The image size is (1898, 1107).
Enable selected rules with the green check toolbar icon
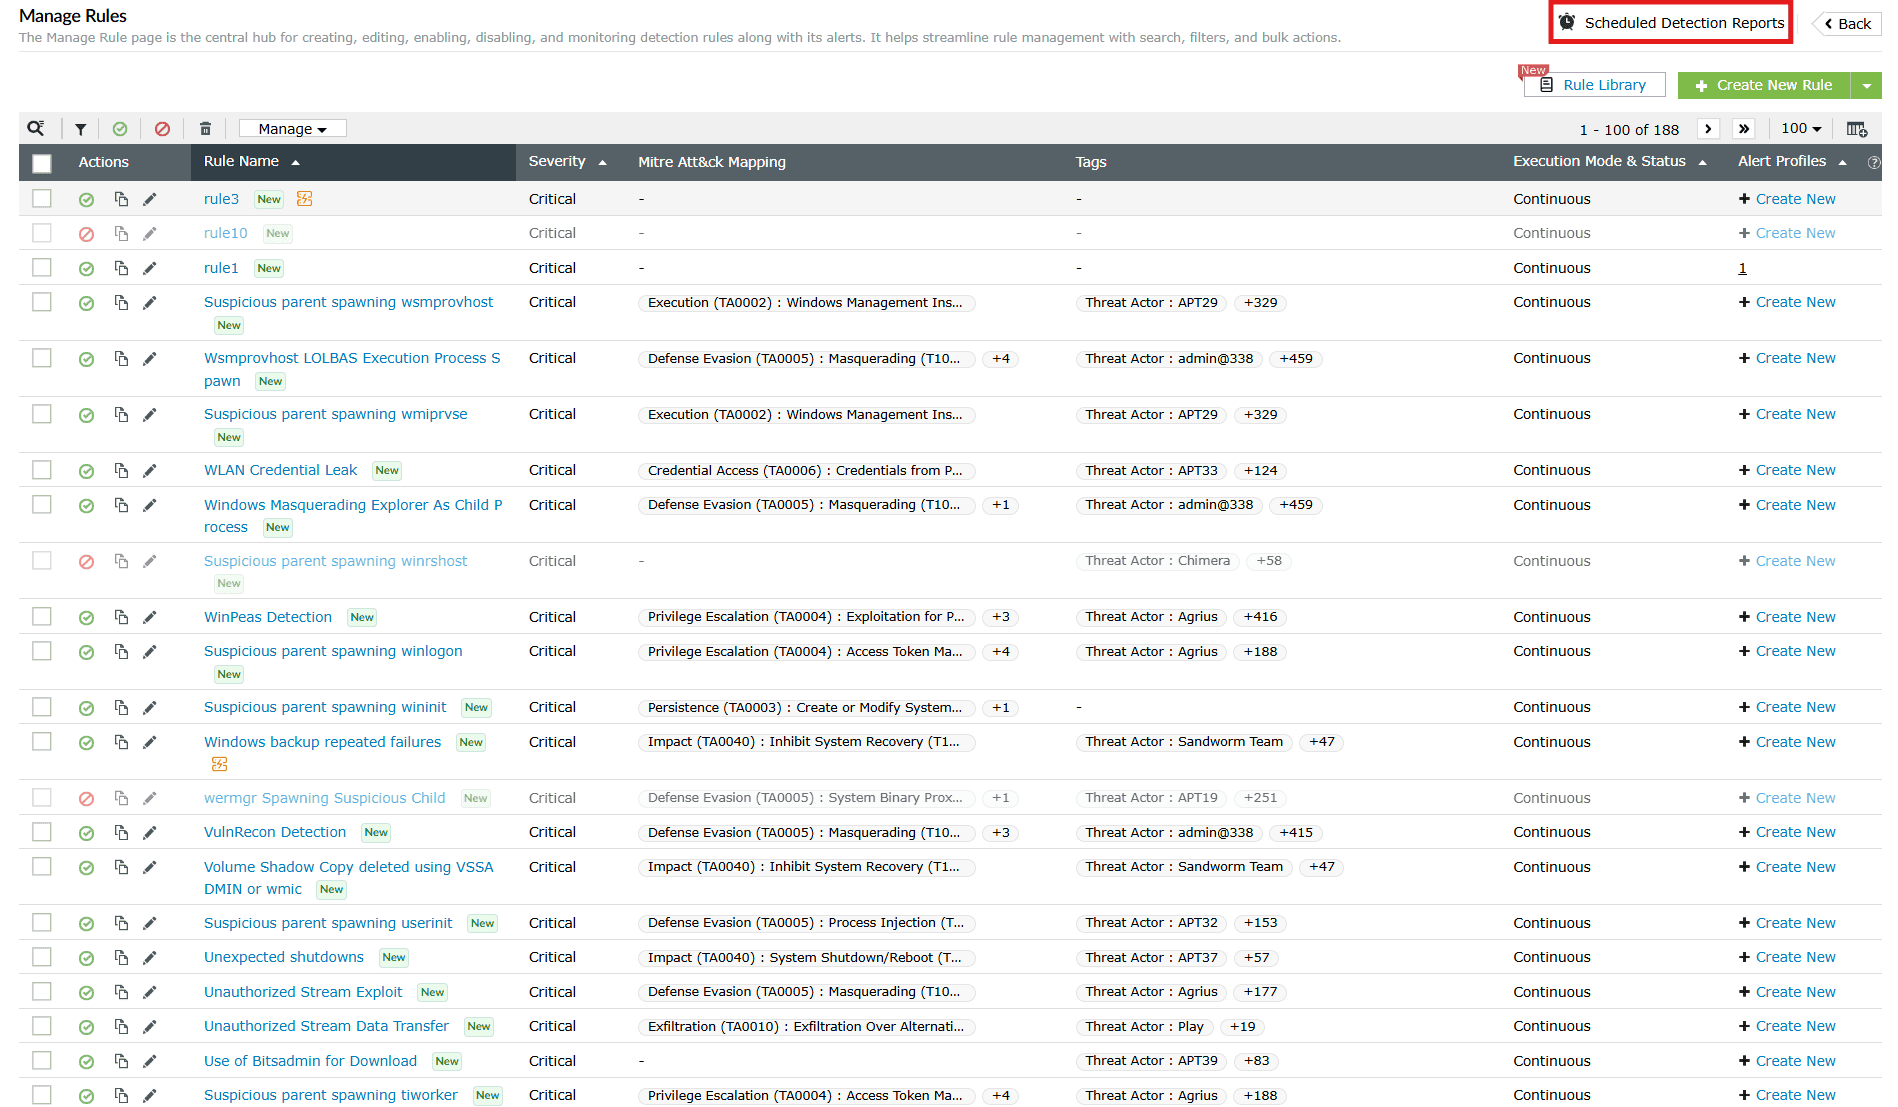121,128
